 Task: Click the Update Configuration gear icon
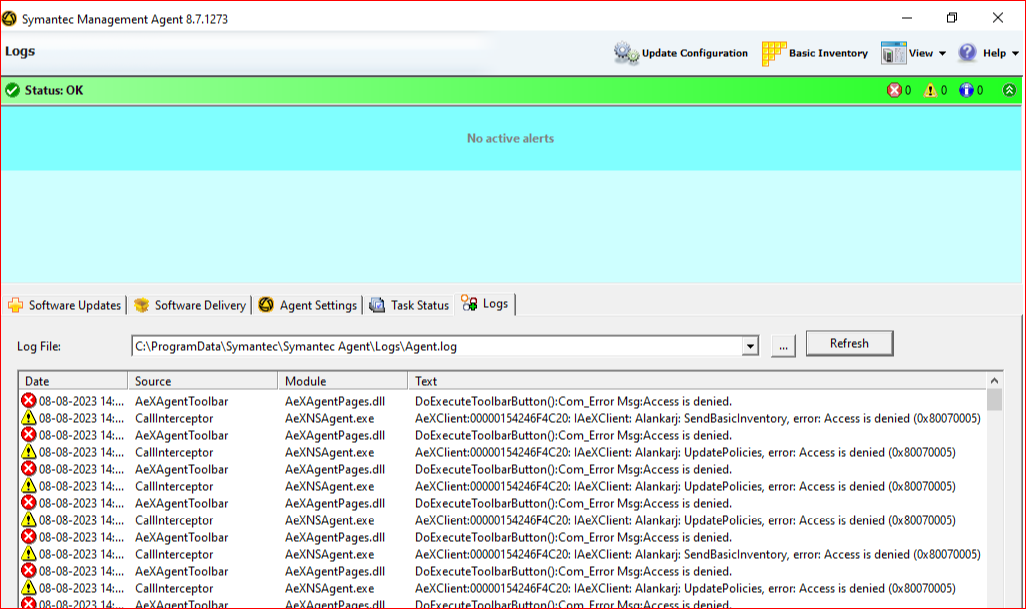(x=626, y=53)
